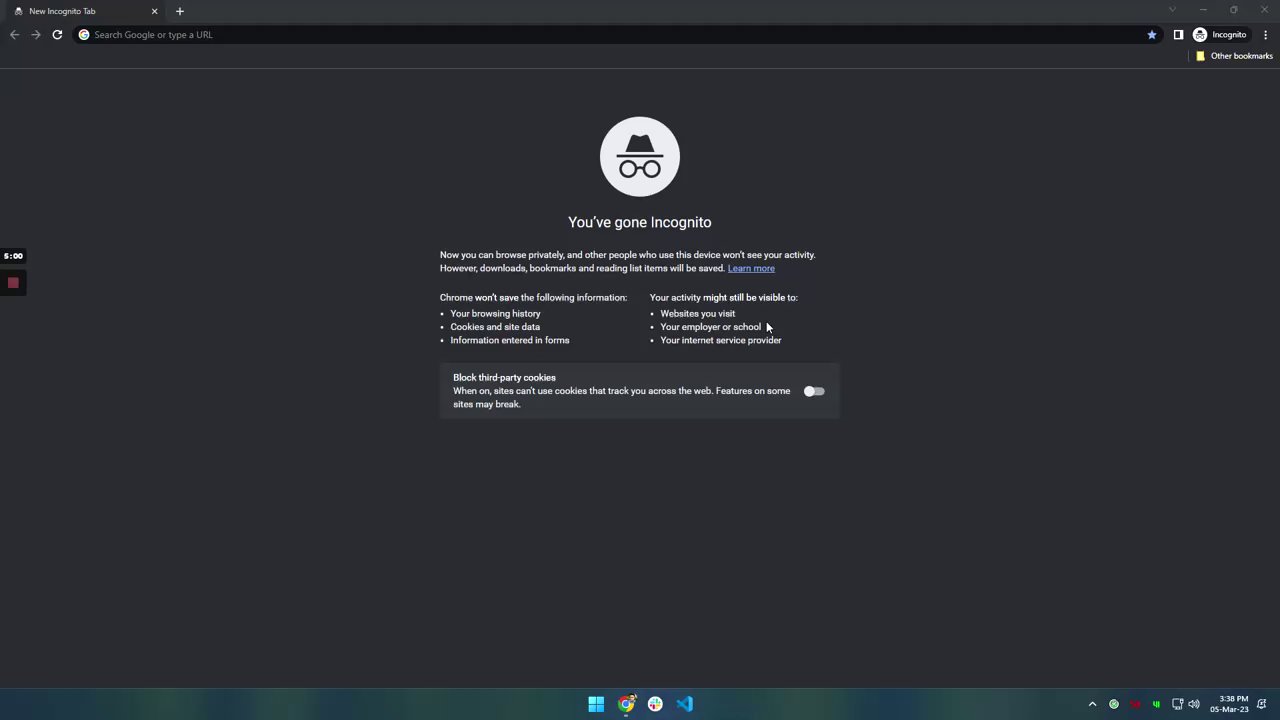Open Other bookmarks folder
Viewport: 1280px width, 720px height.
[1234, 56]
